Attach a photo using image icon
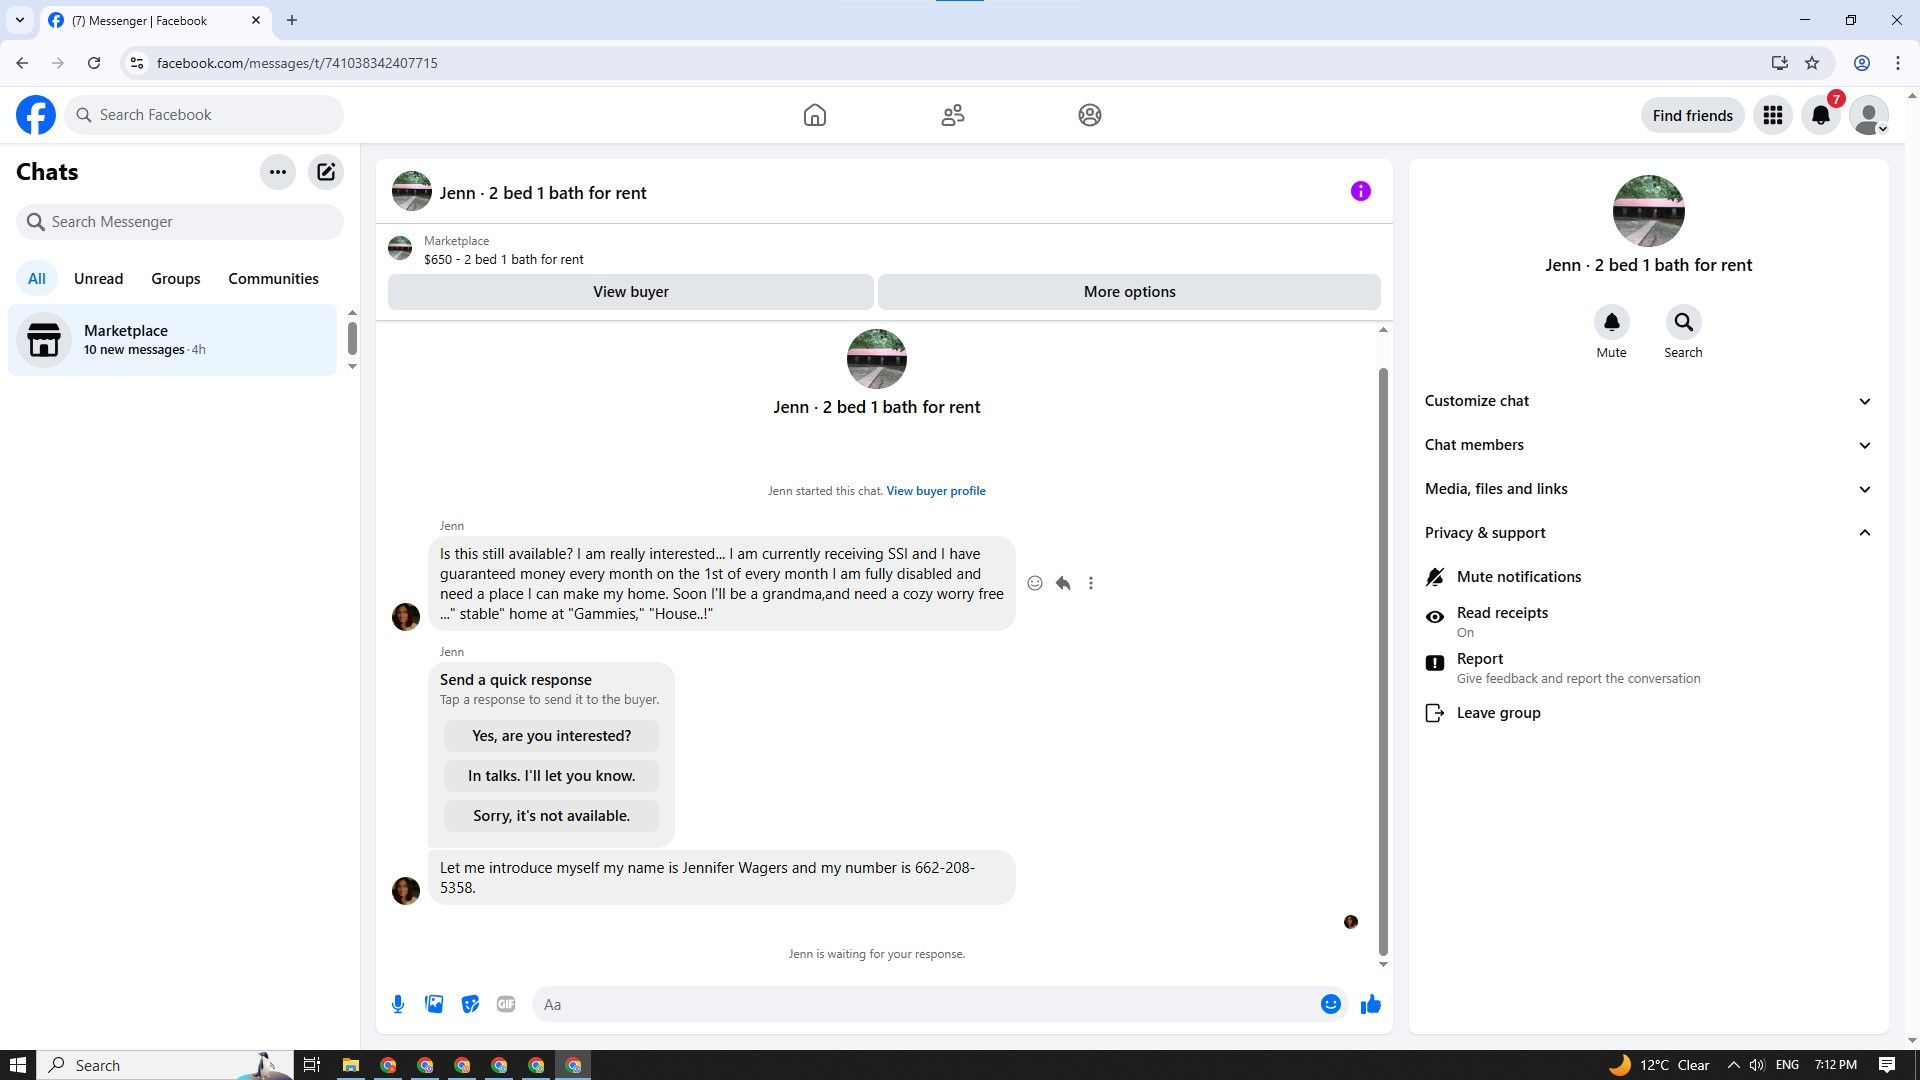The width and height of the screenshot is (1920, 1080). pos(434,1004)
